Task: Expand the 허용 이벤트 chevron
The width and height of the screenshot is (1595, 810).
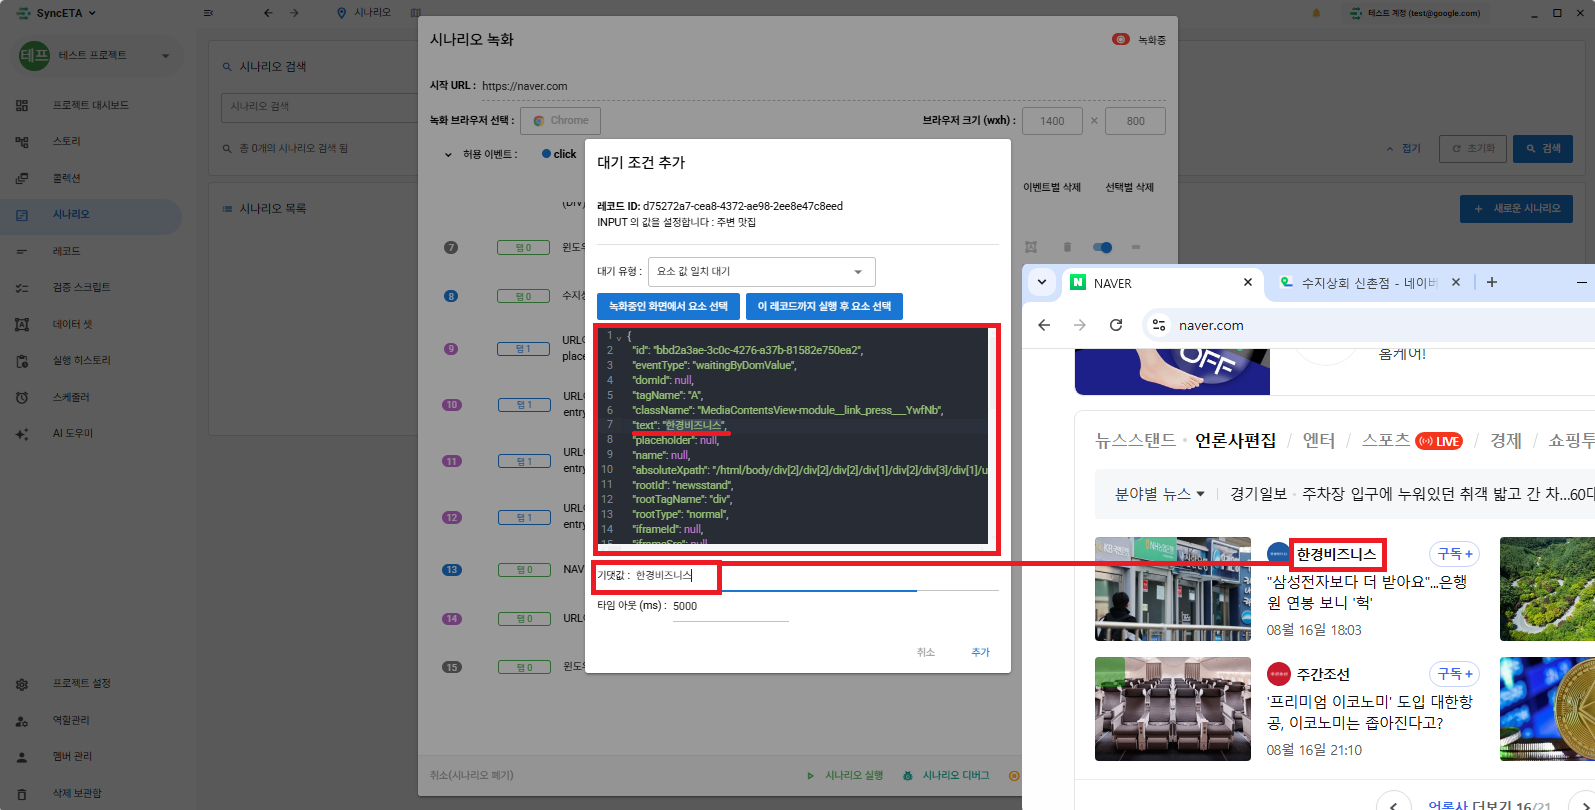Action: click(x=448, y=155)
